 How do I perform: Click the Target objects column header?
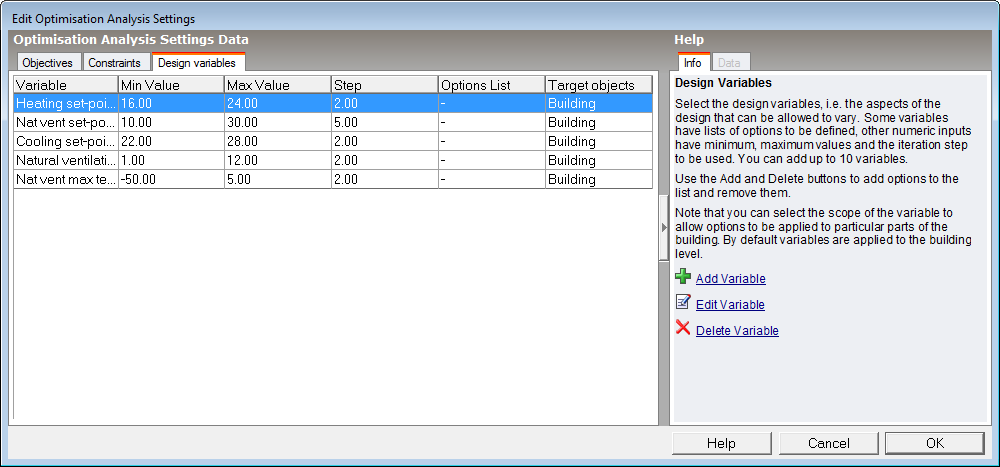coord(597,85)
